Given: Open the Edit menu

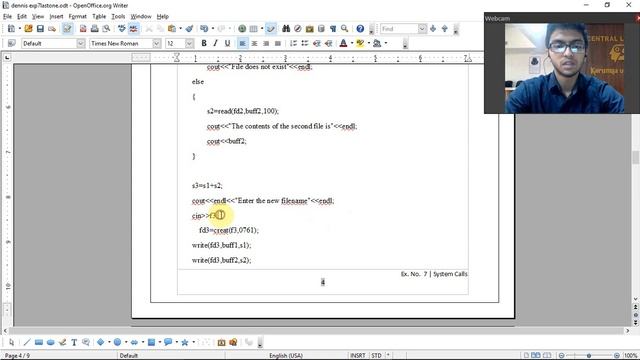Looking at the screenshot, I should pyautogui.click(x=22, y=16).
